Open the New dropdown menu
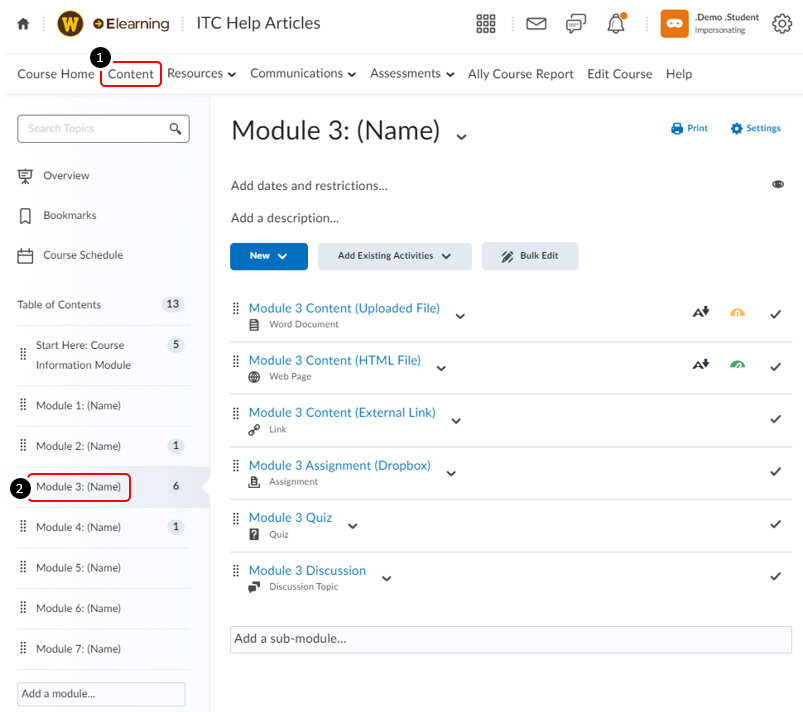Image resolution: width=803 pixels, height=712 pixels. (x=268, y=256)
